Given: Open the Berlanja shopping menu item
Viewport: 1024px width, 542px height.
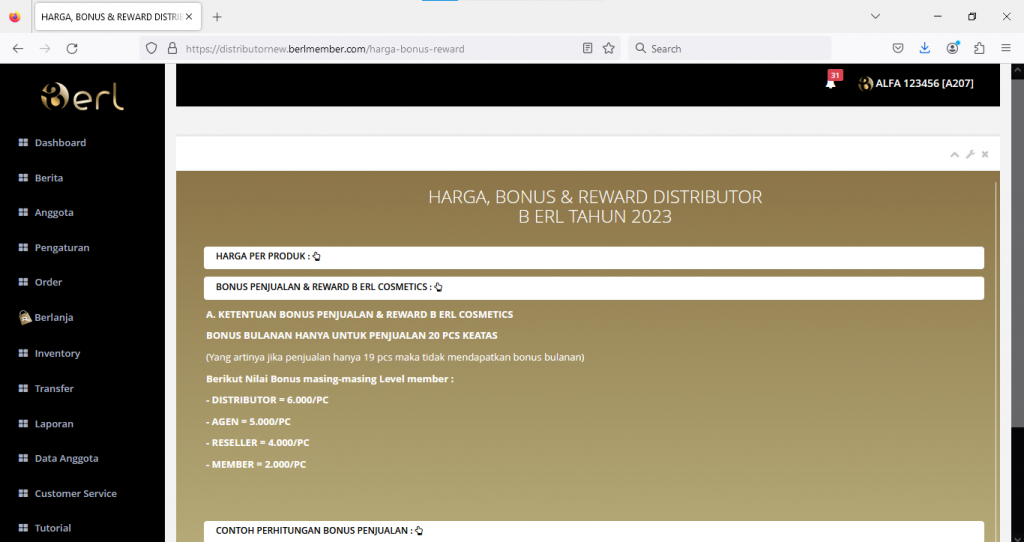Looking at the screenshot, I should point(53,317).
